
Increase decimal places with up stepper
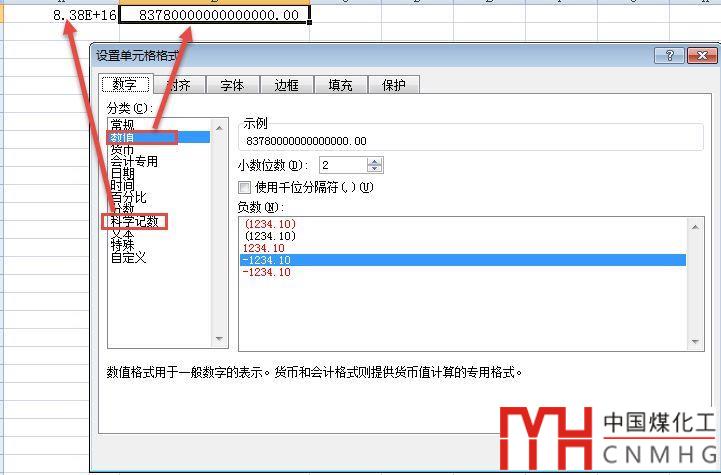(x=375, y=161)
